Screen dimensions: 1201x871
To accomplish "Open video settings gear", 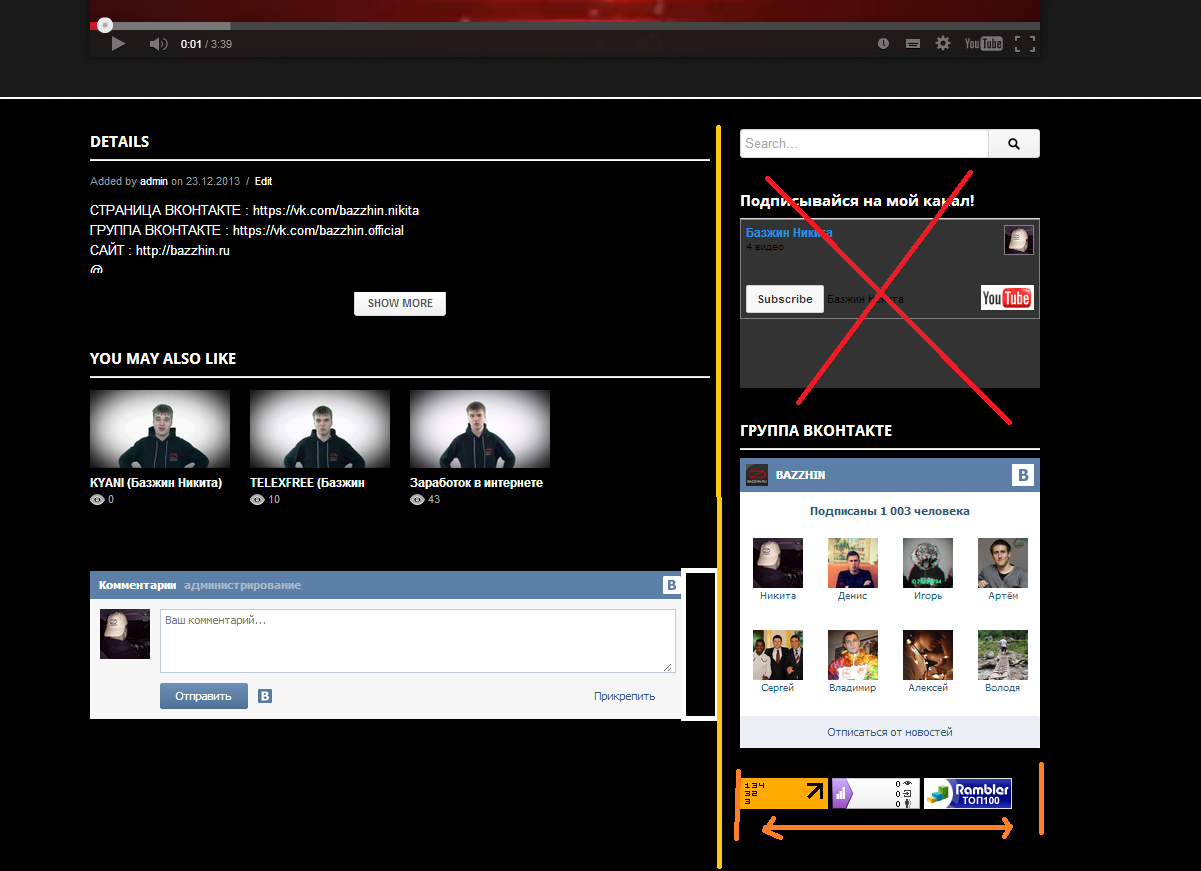I will [x=942, y=44].
